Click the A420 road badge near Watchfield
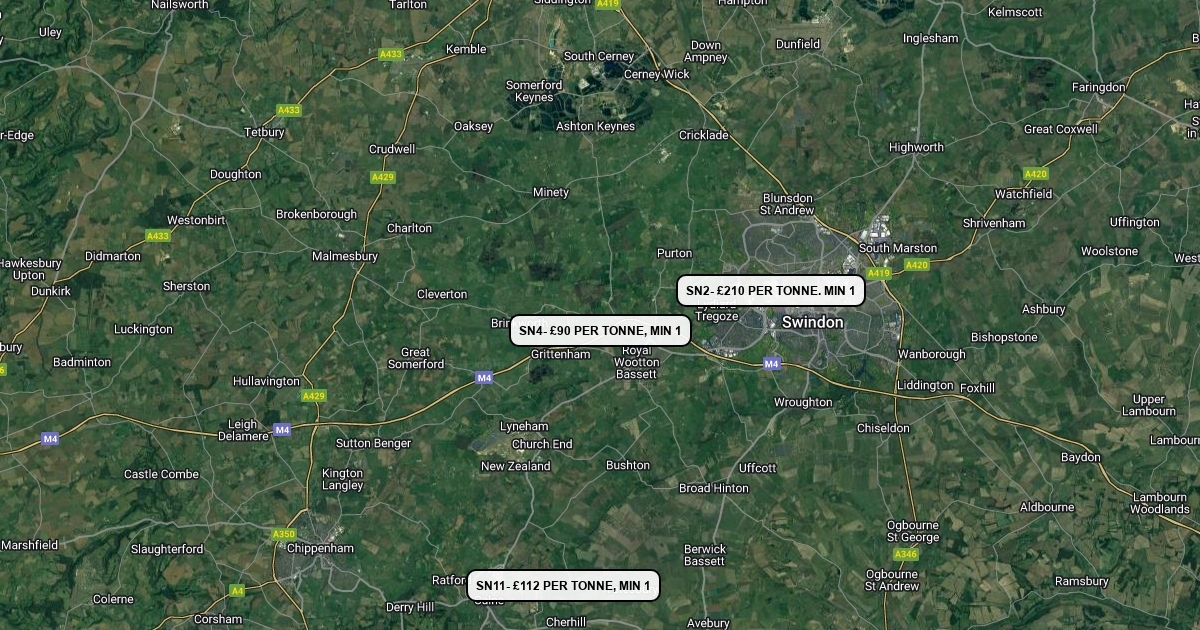 tap(1036, 173)
